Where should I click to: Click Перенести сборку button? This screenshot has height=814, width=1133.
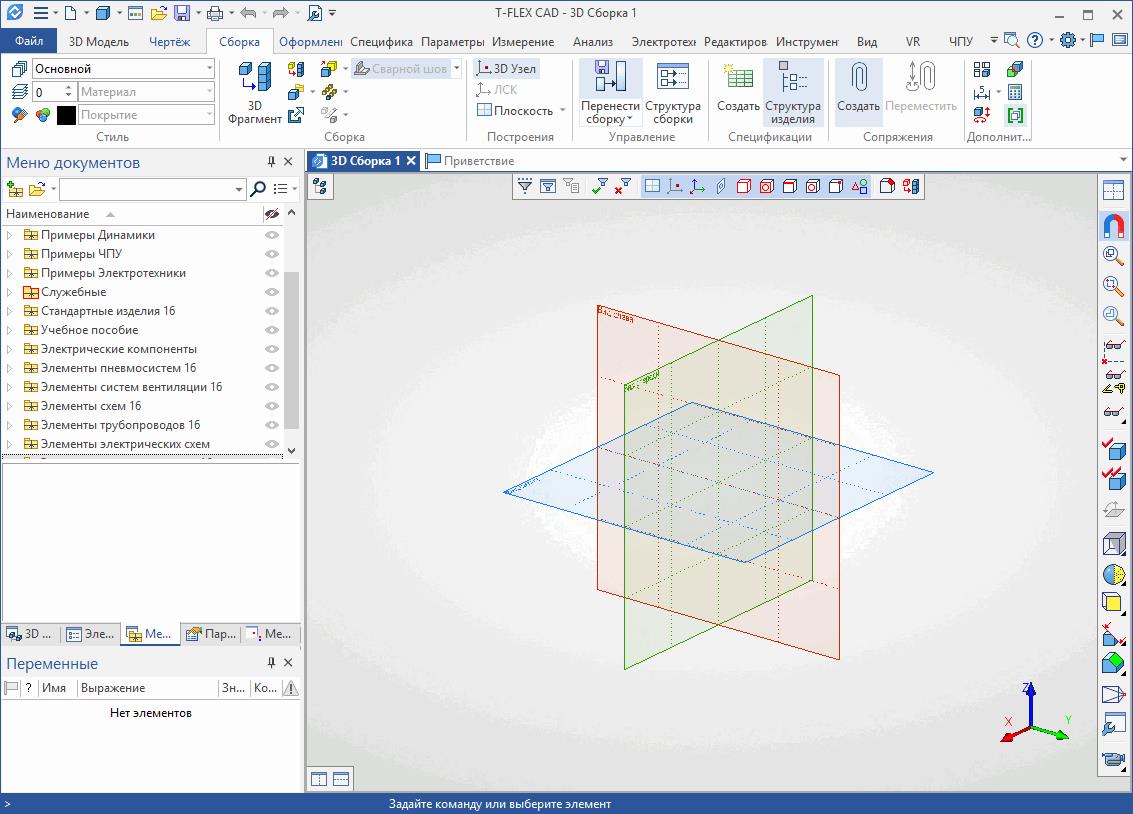610,91
